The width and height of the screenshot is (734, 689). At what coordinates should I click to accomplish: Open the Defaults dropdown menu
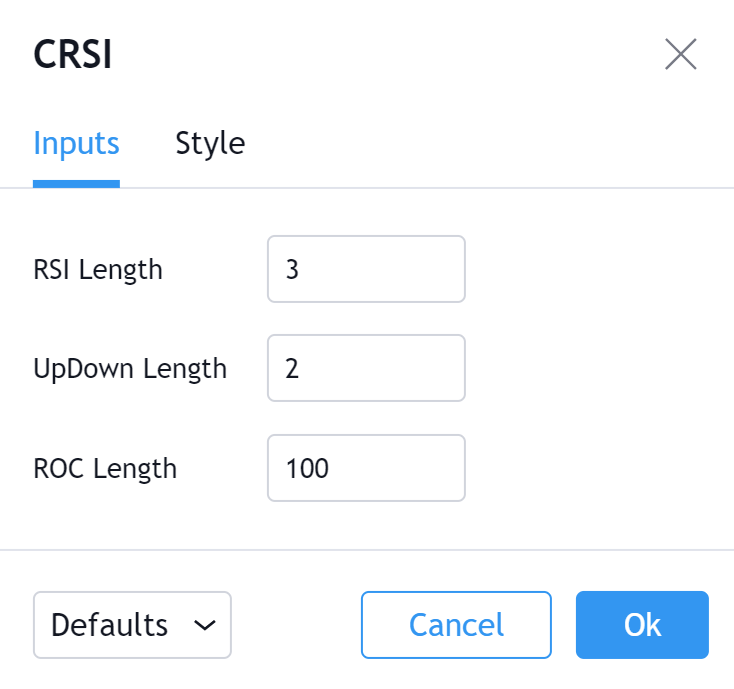click(132, 625)
